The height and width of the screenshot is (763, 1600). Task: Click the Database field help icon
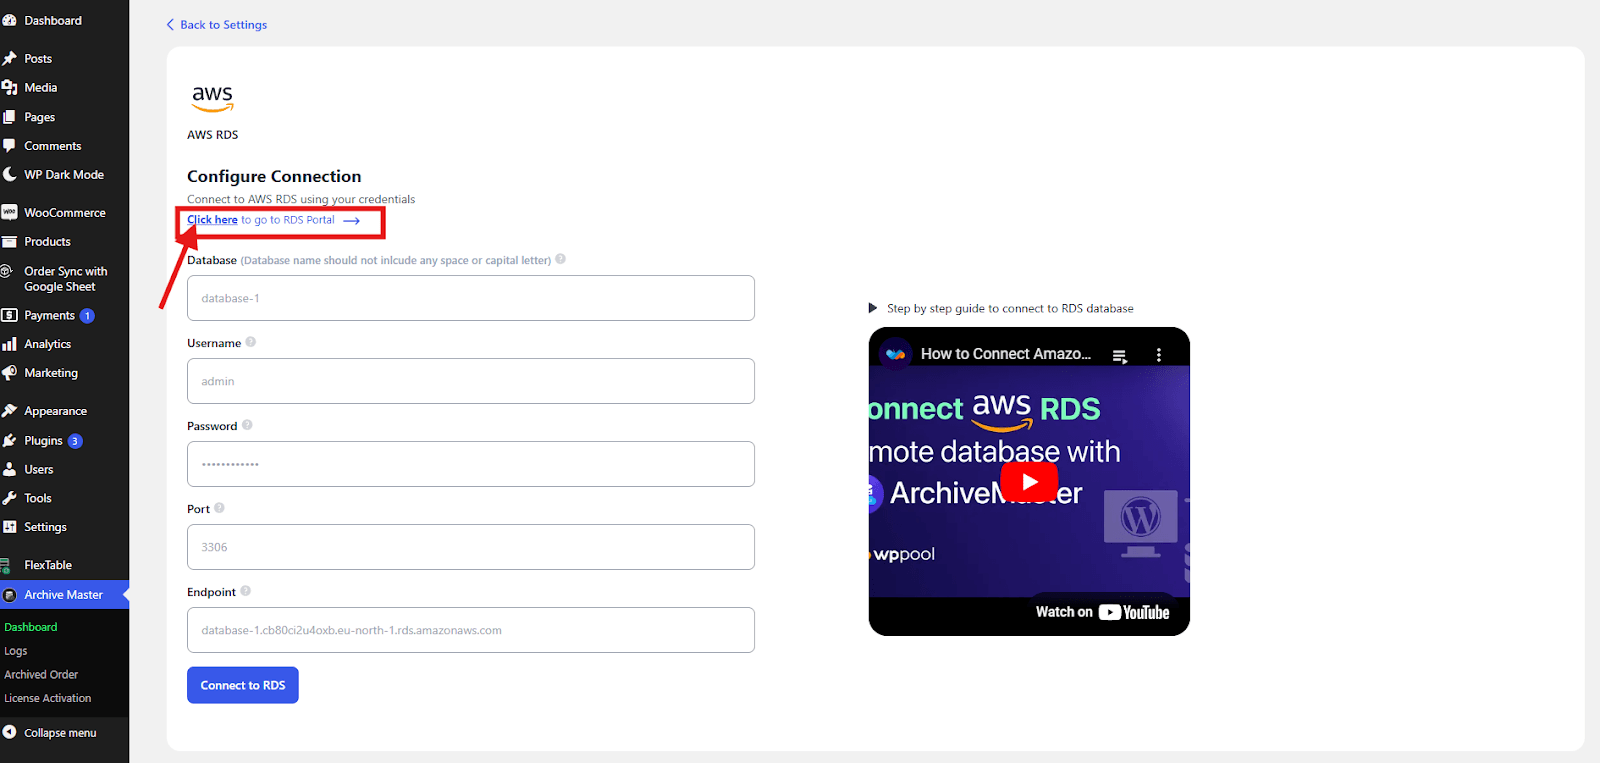point(561,259)
